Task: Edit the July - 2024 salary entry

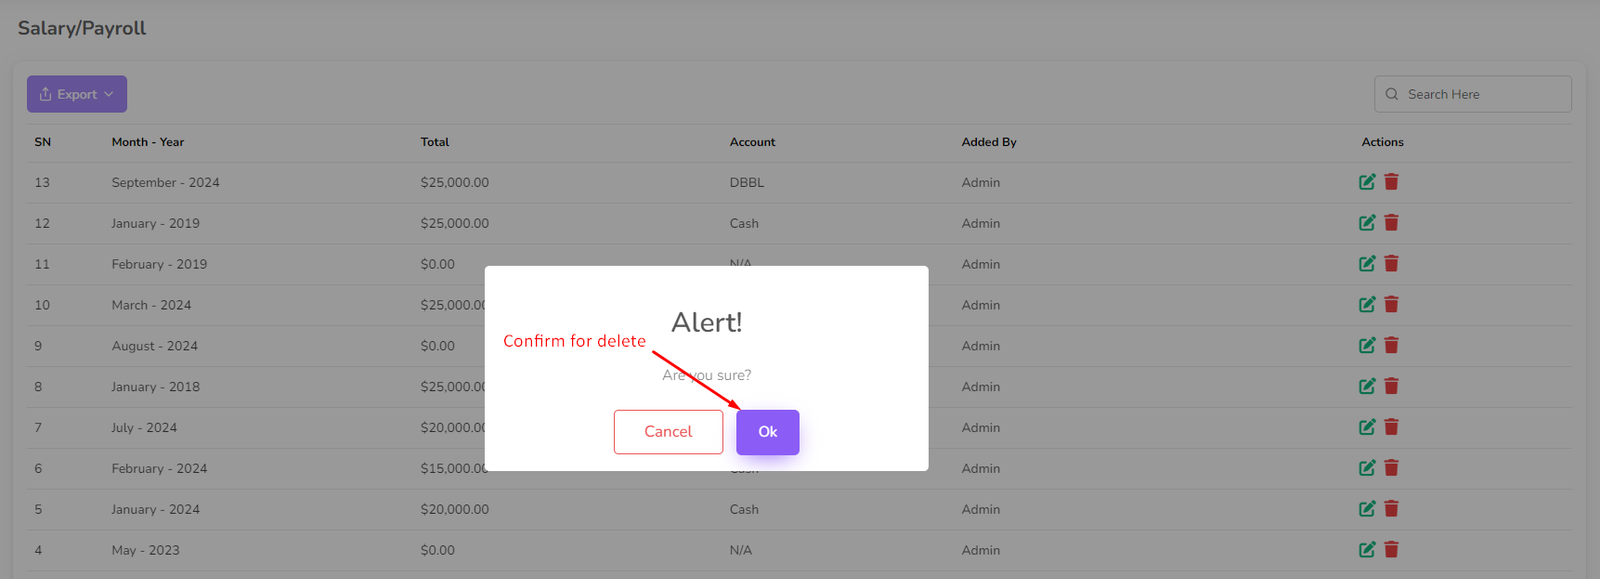Action: click(x=1367, y=427)
